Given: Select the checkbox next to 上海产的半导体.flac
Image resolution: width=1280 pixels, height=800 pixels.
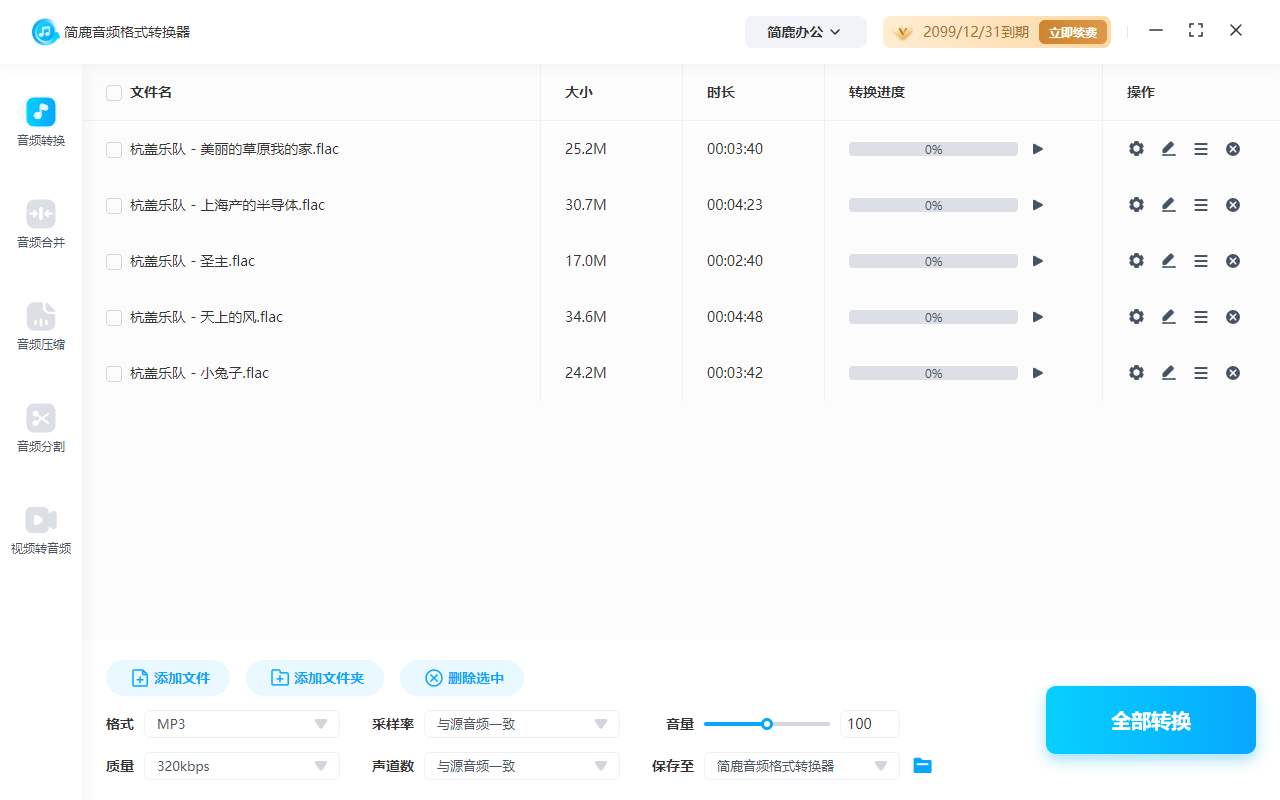Looking at the screenshot, I should coord(113,205).
